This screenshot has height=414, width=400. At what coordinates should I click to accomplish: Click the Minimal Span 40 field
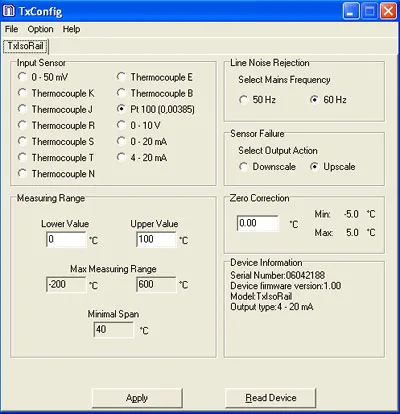(x=114, y=330)
